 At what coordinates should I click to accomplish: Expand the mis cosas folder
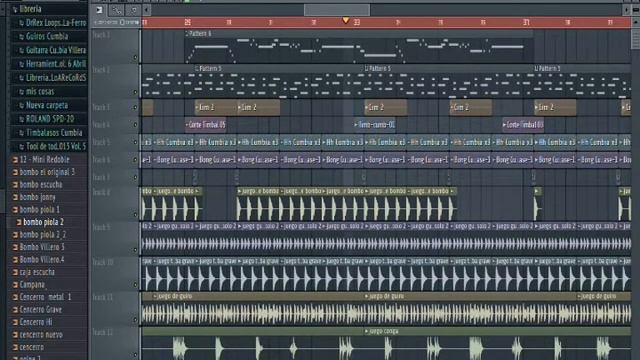tap(37, 91)
